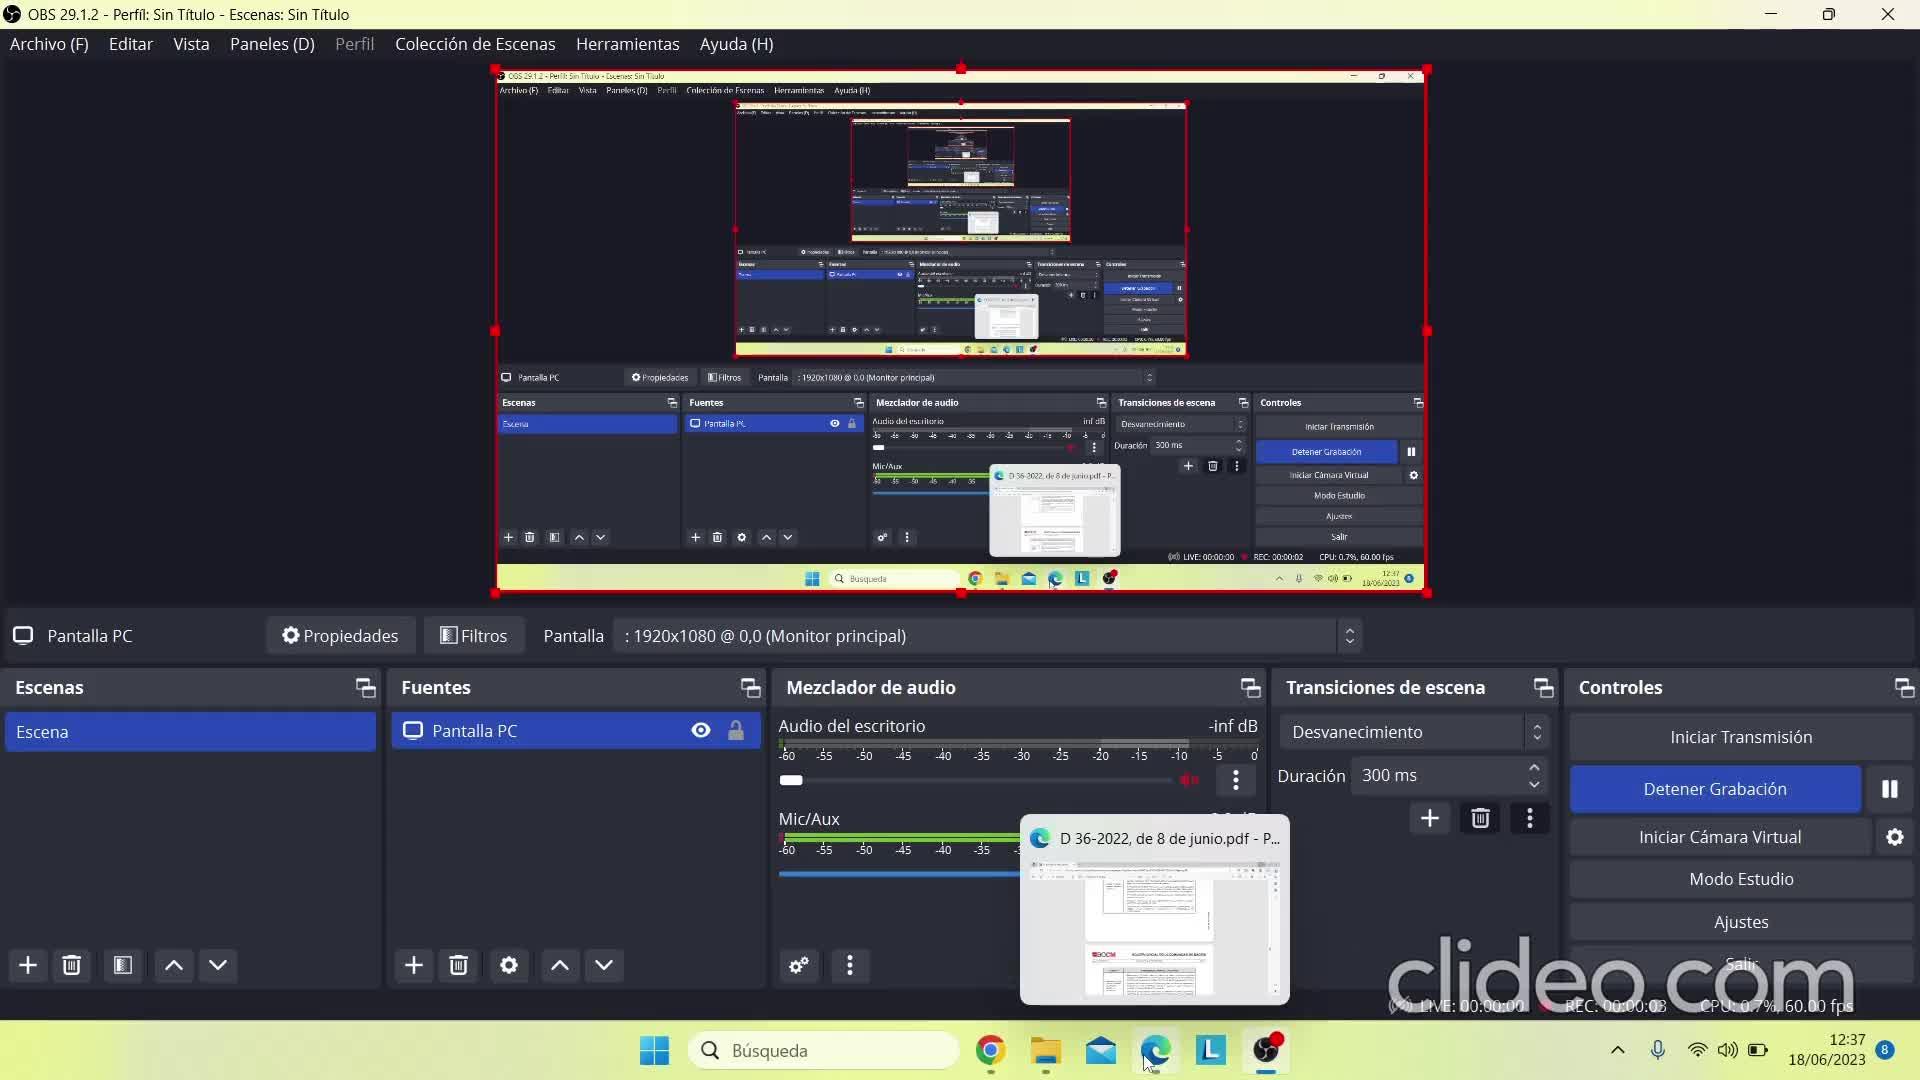Open source properties gear in Fuentes panel
Viewport: 1920px width, 1080px height.
coord(509,965)
